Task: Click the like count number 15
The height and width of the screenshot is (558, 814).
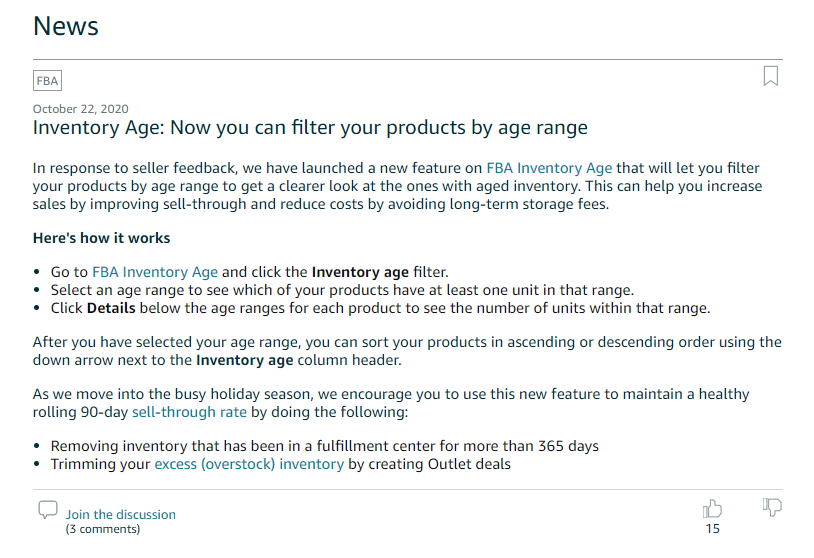Action: click(x=712, y=529)
